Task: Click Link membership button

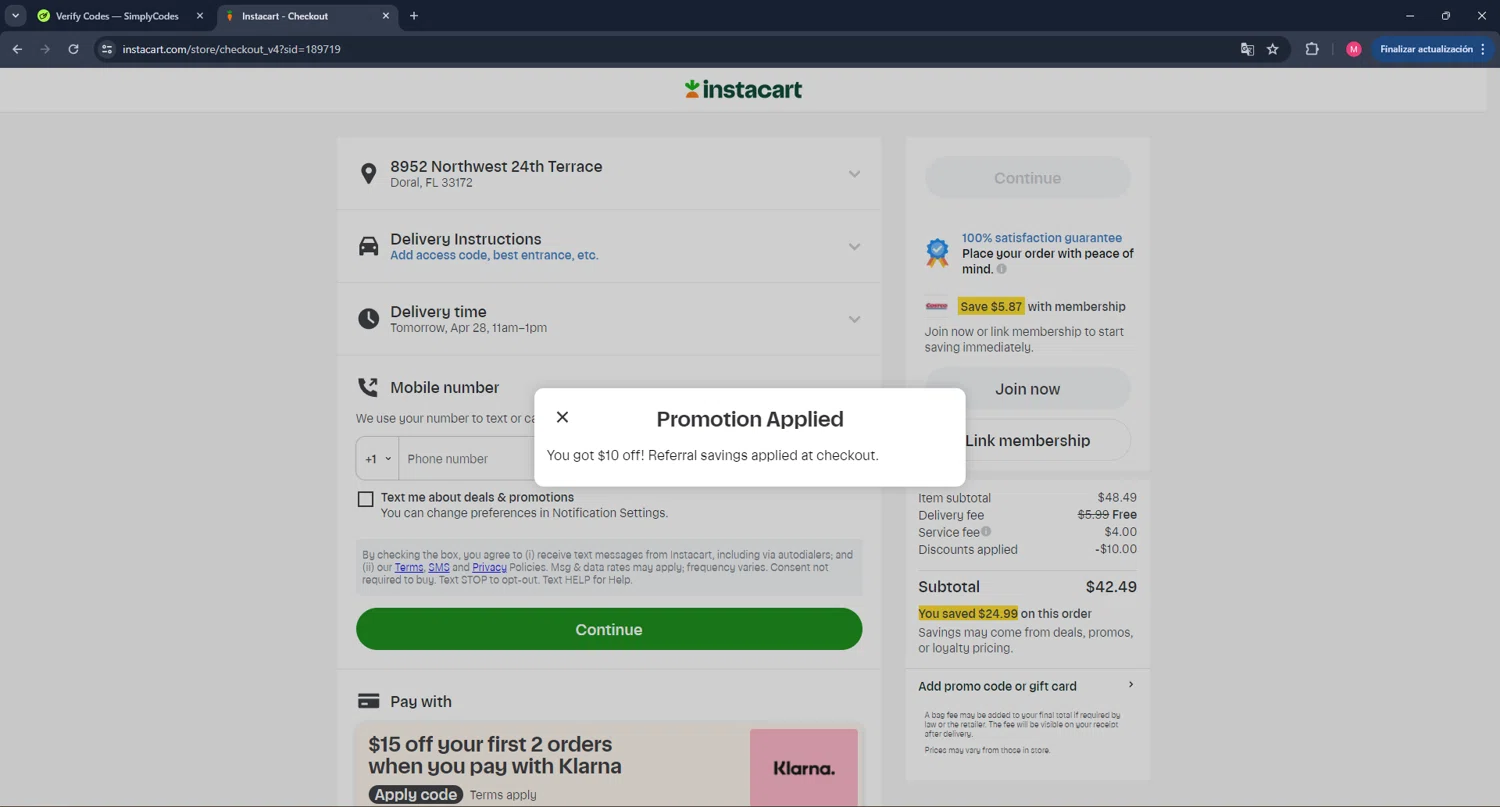Action: 1027,440
